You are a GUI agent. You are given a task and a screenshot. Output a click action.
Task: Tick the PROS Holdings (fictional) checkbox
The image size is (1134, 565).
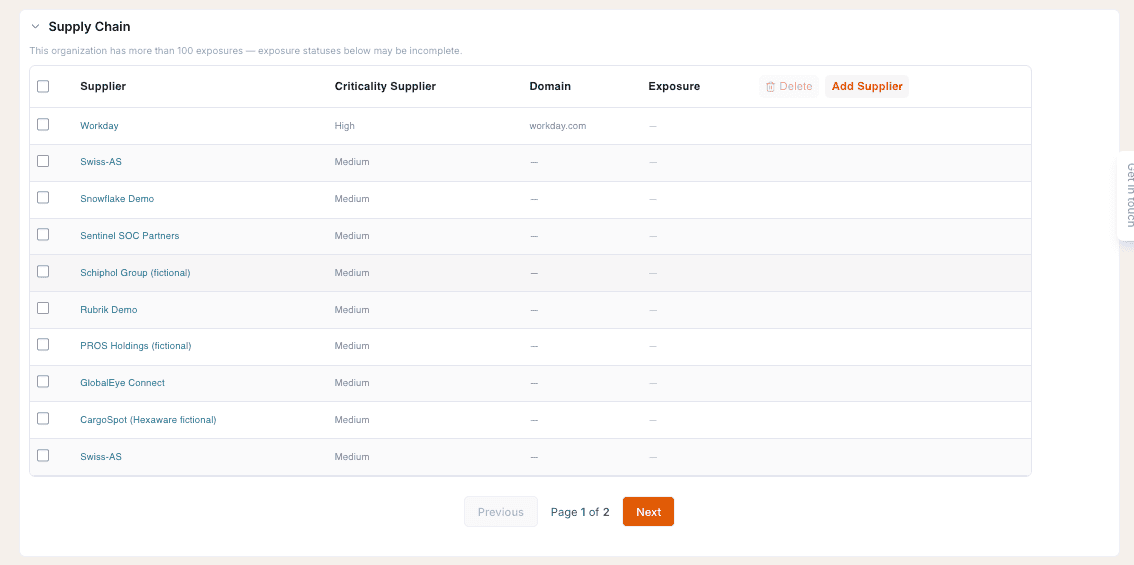tap(43, 344)
